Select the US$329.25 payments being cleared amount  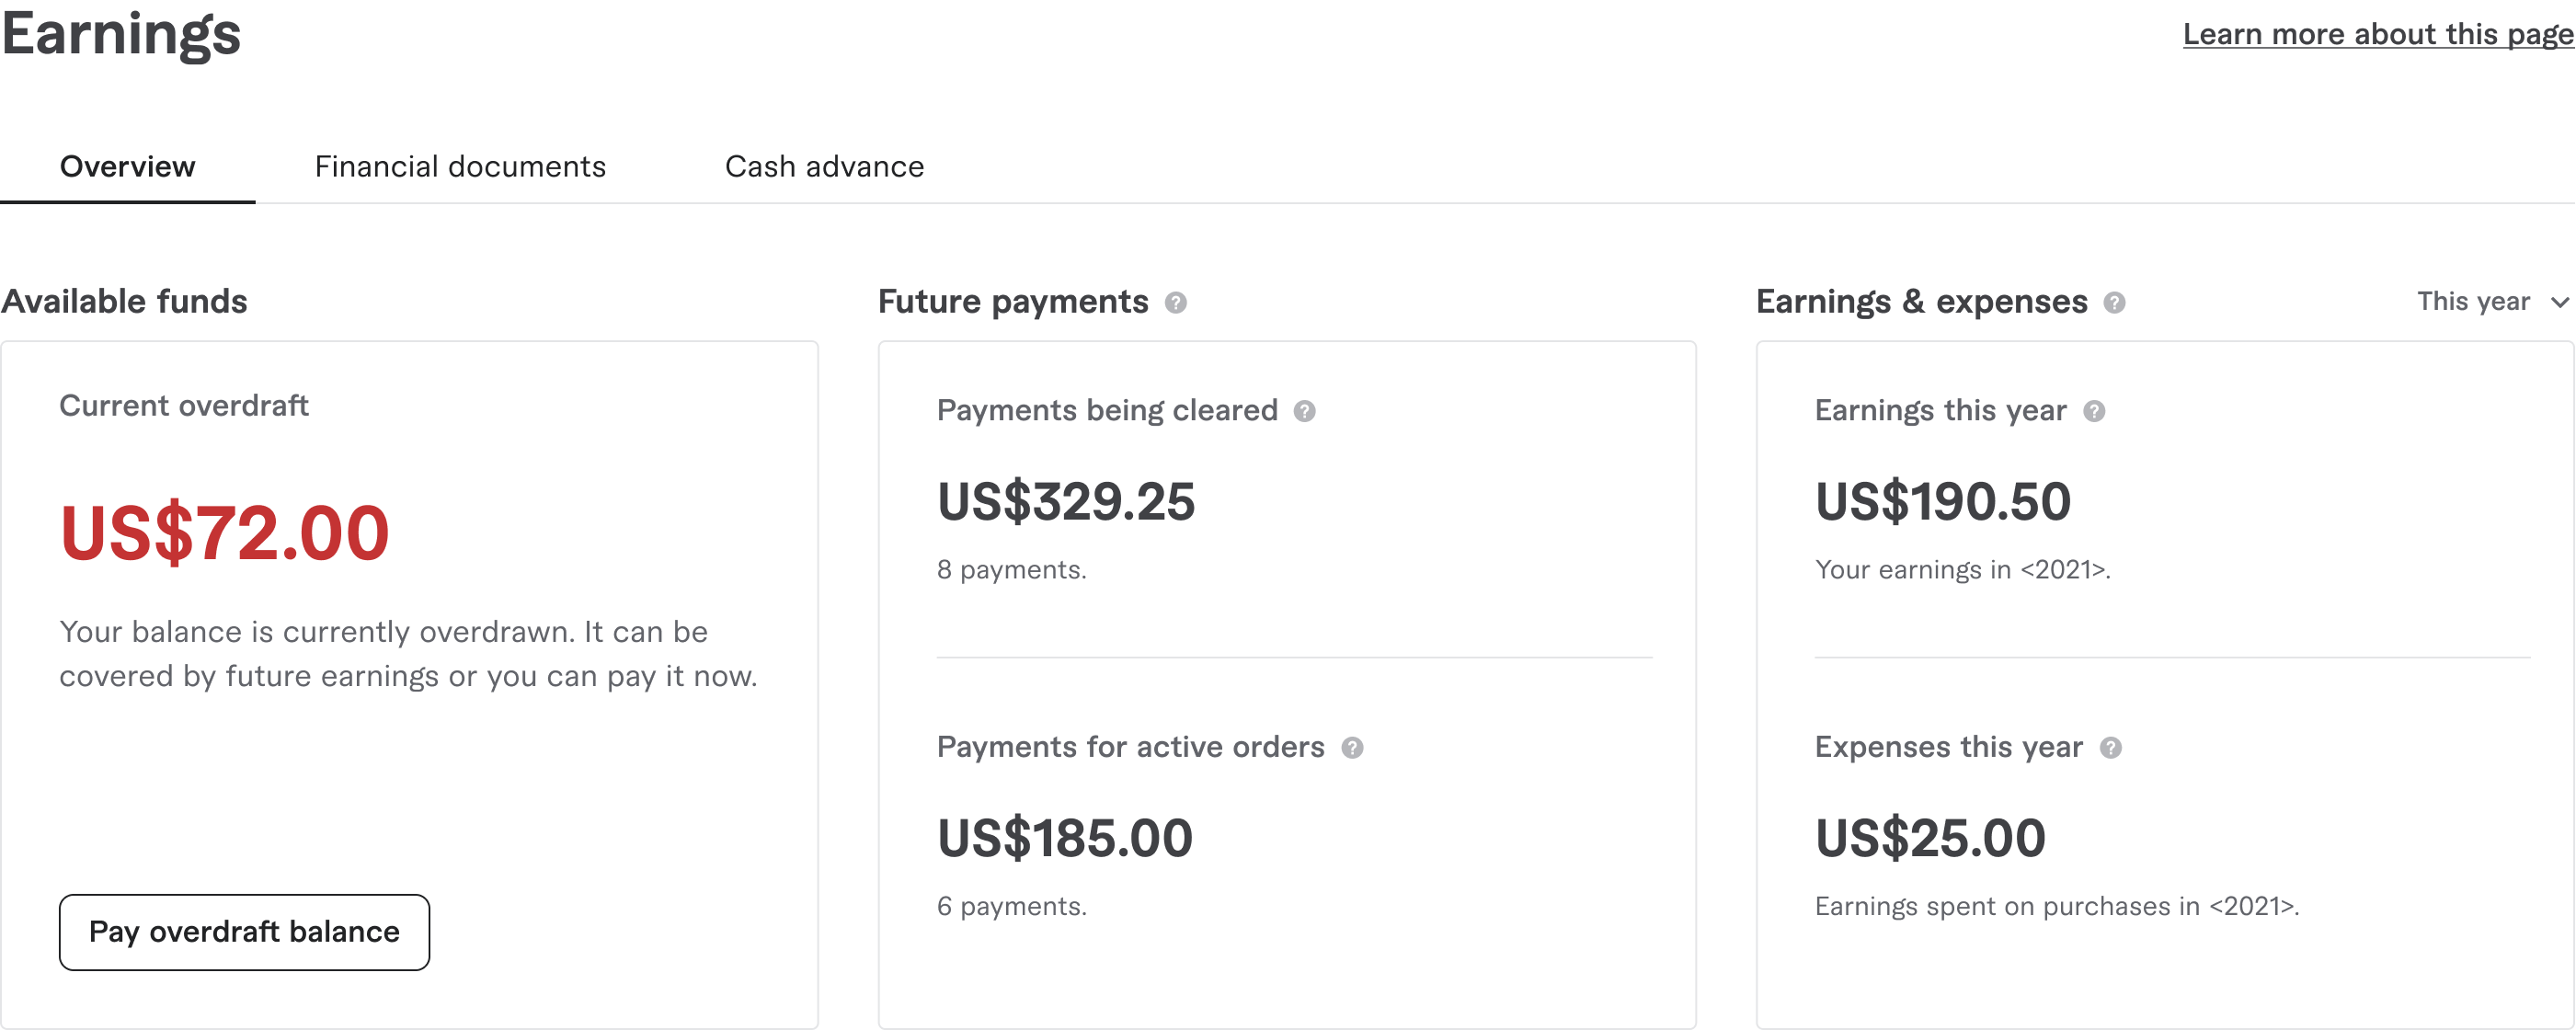tap(1065, 501)
